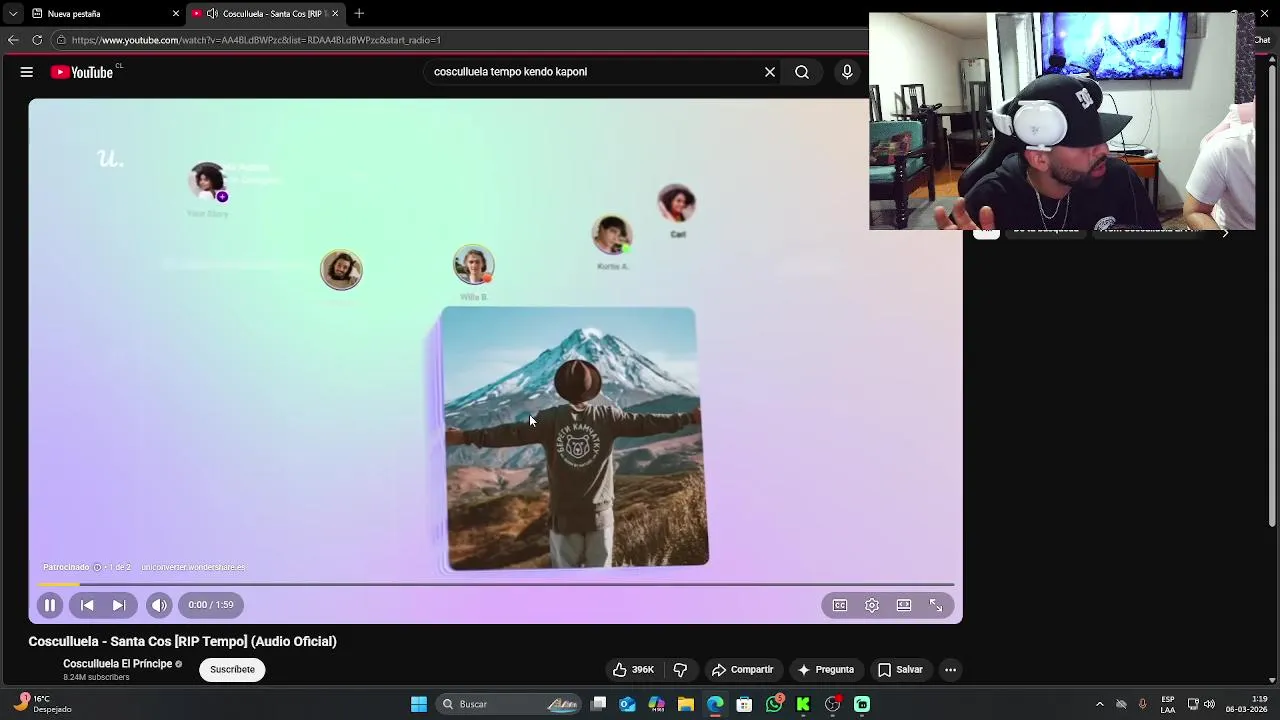Open File Explorer from taskbar
This screenshot has width=1280, height=720.
coord(686,704)
